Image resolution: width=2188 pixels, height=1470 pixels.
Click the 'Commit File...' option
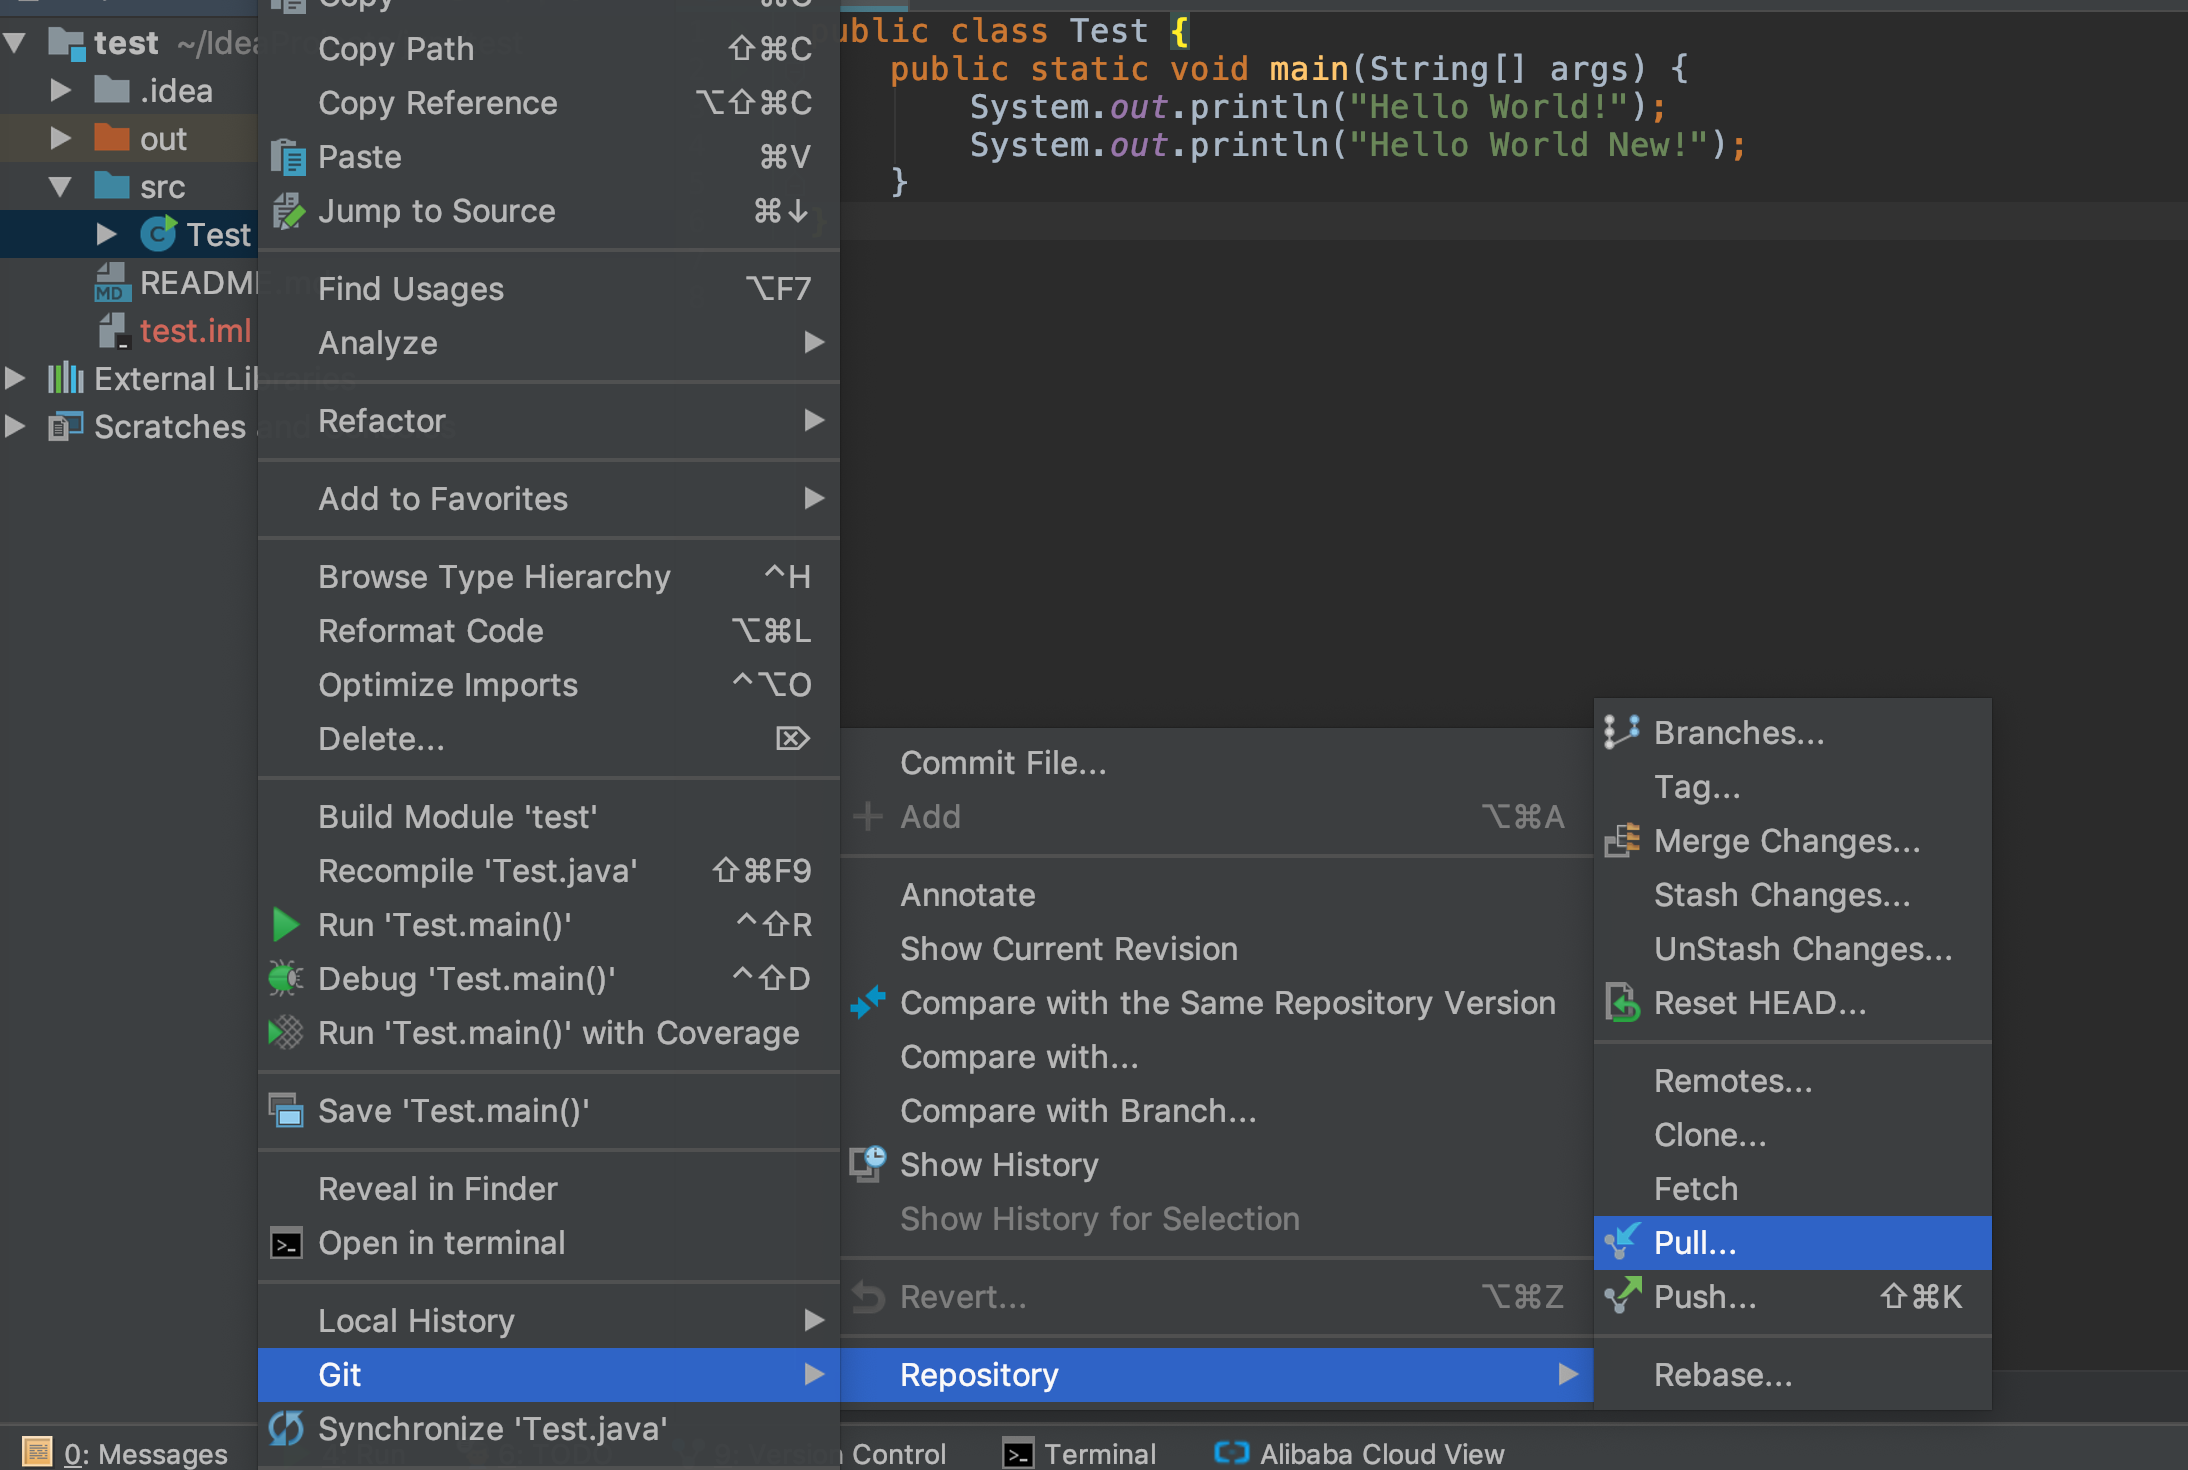[1004, 761]
